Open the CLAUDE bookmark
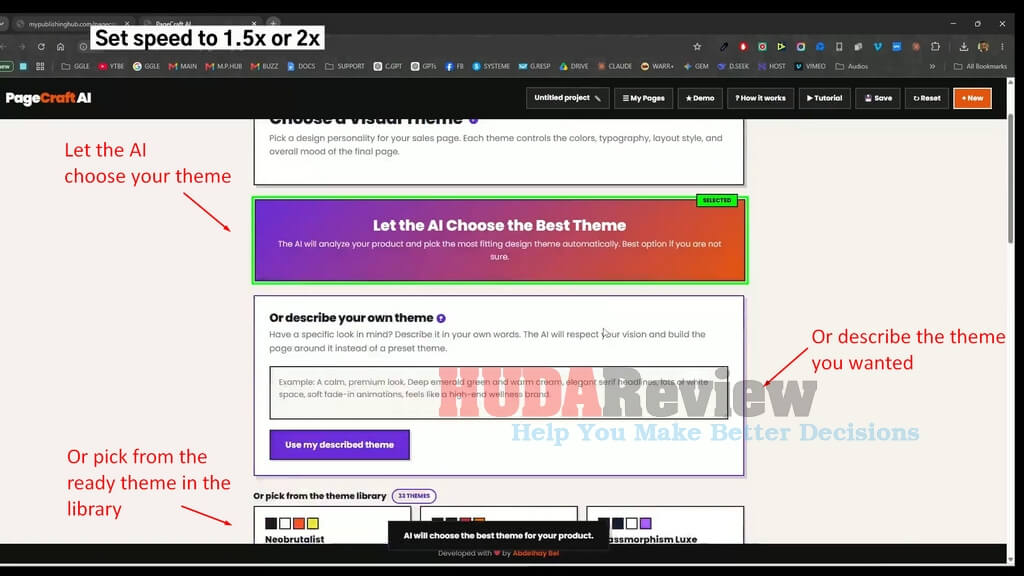Screen dimensions: 1024x576 tap(615, 66)
